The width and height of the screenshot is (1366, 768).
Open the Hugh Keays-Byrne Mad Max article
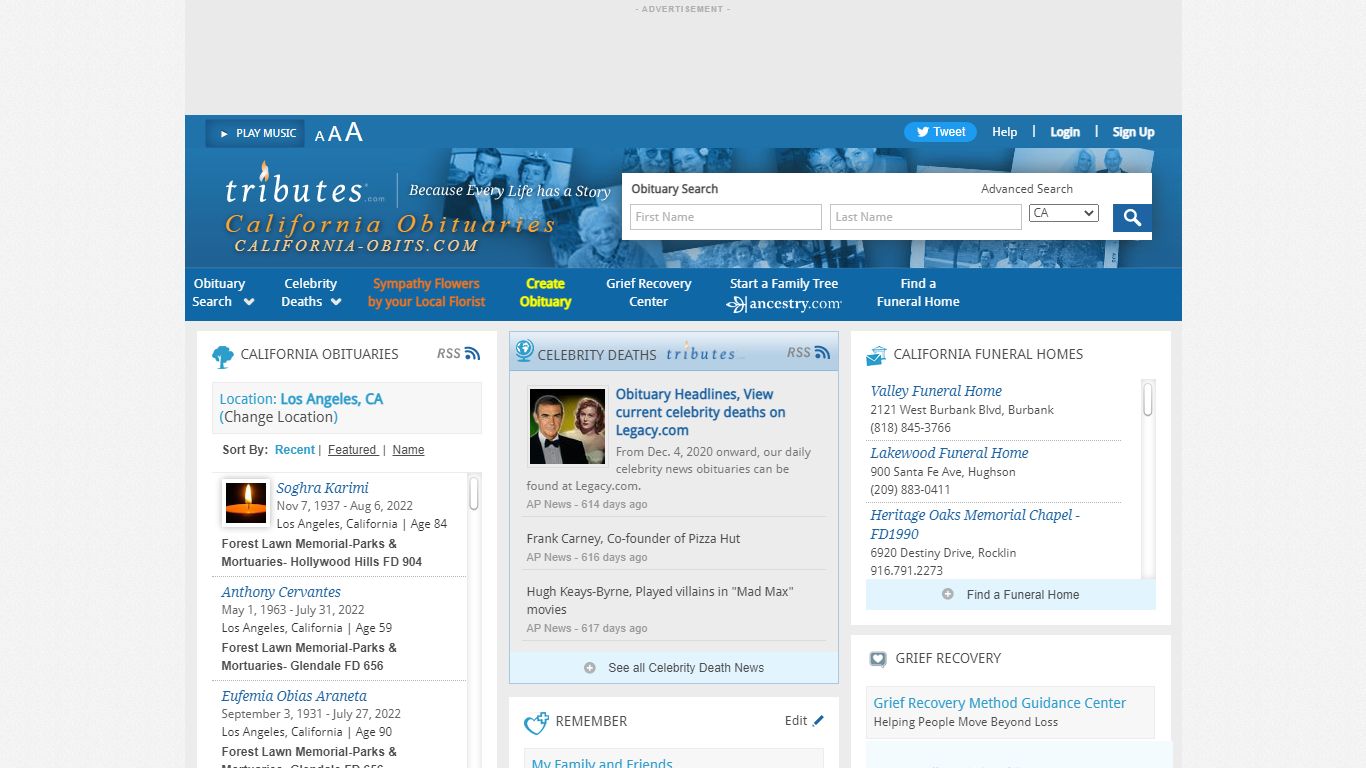pos(660,600)
